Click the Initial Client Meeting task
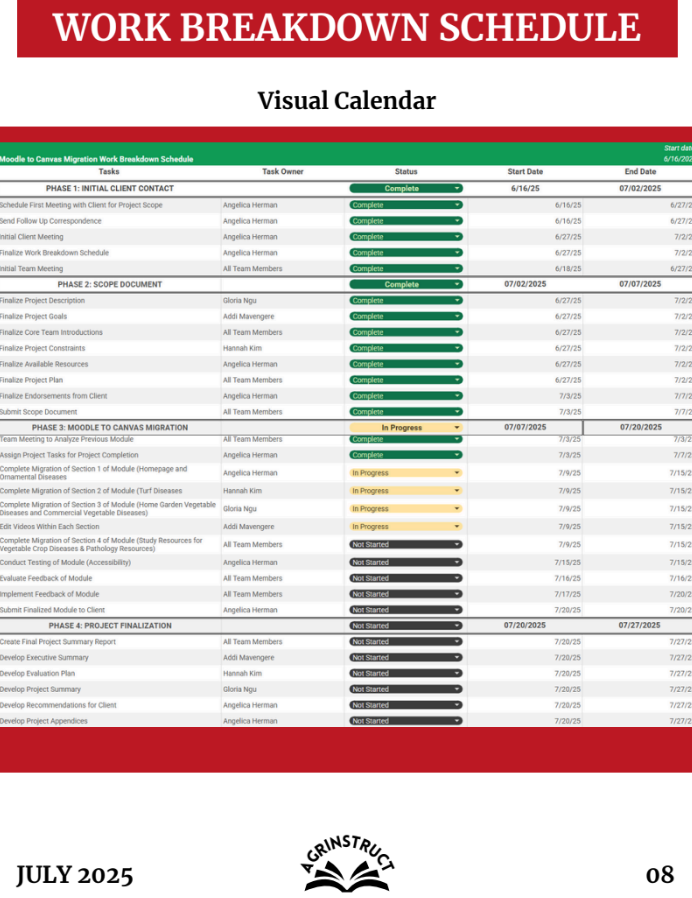 click(32, 237)
